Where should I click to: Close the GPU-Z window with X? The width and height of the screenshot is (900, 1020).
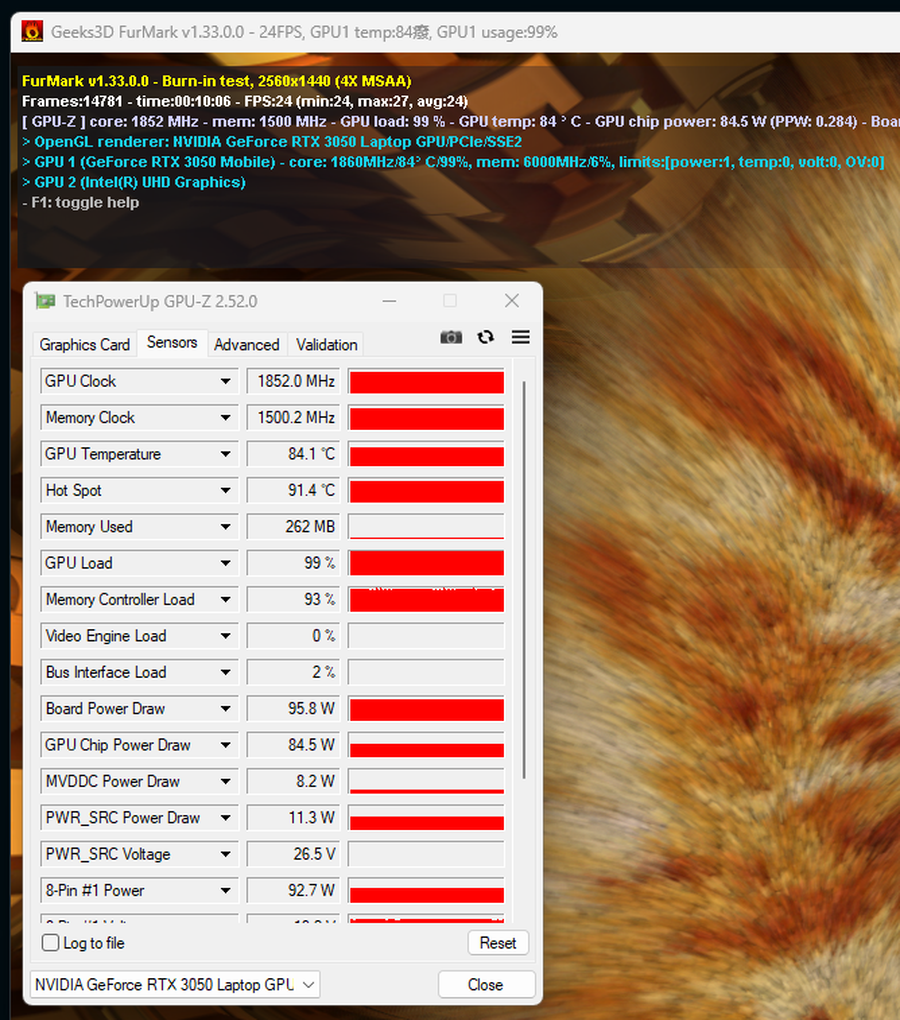click(511, 301)
